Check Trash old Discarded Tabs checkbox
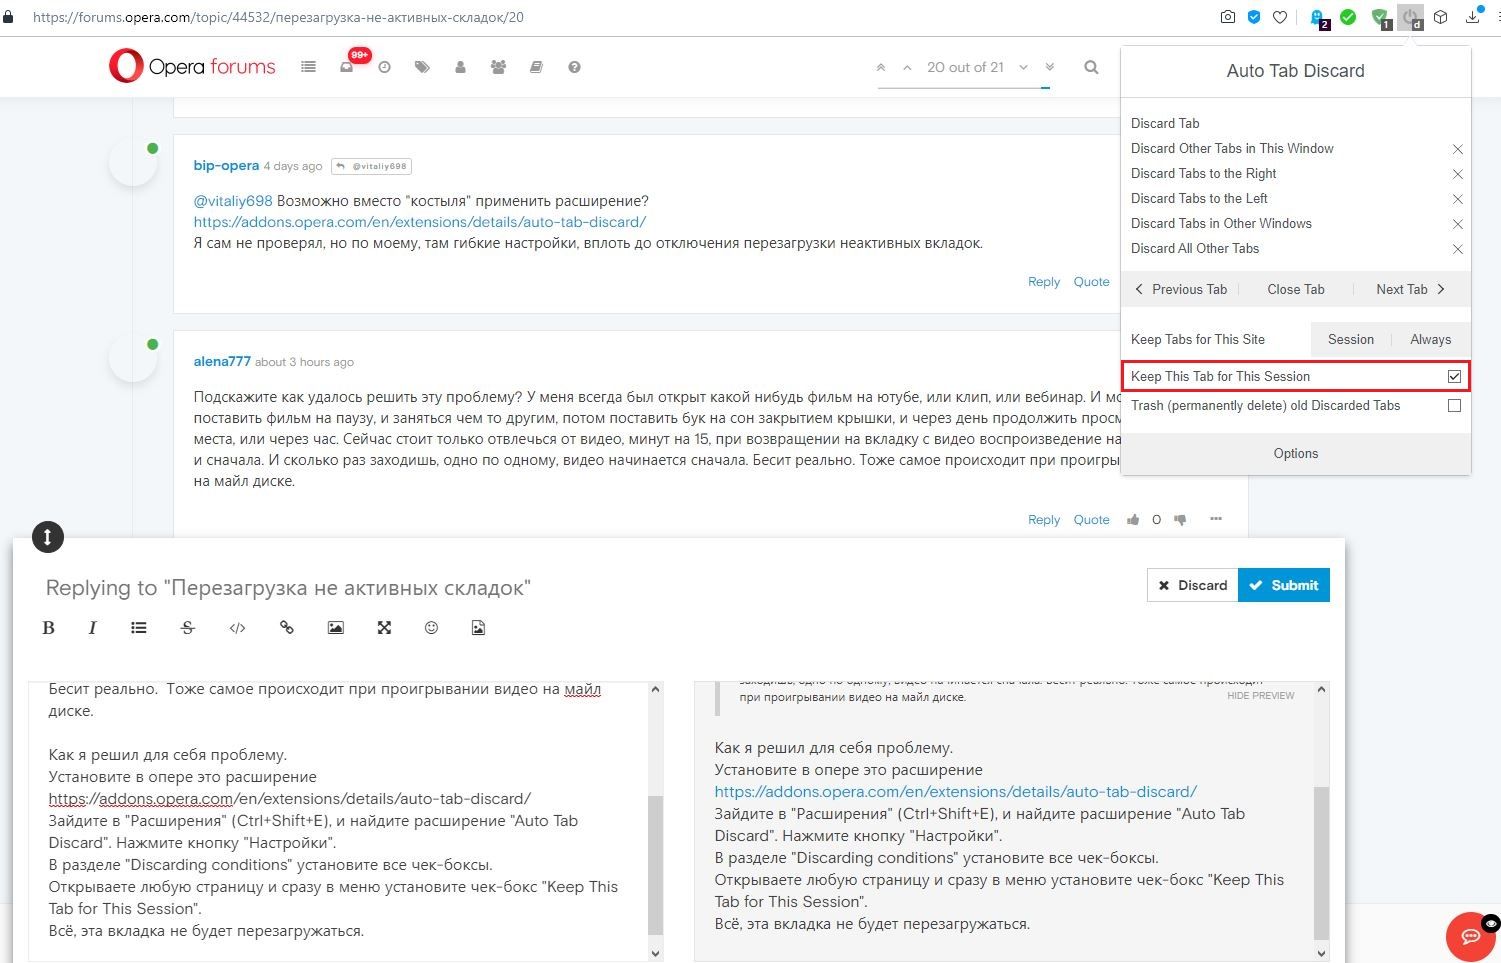The height and width of the screenshot is (963, 1501). 1454,406
